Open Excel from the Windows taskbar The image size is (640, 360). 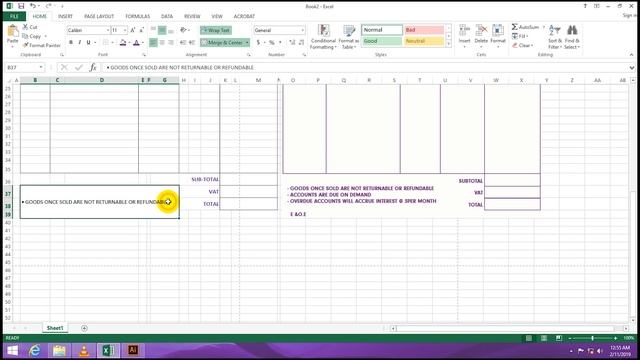point(108,350)
